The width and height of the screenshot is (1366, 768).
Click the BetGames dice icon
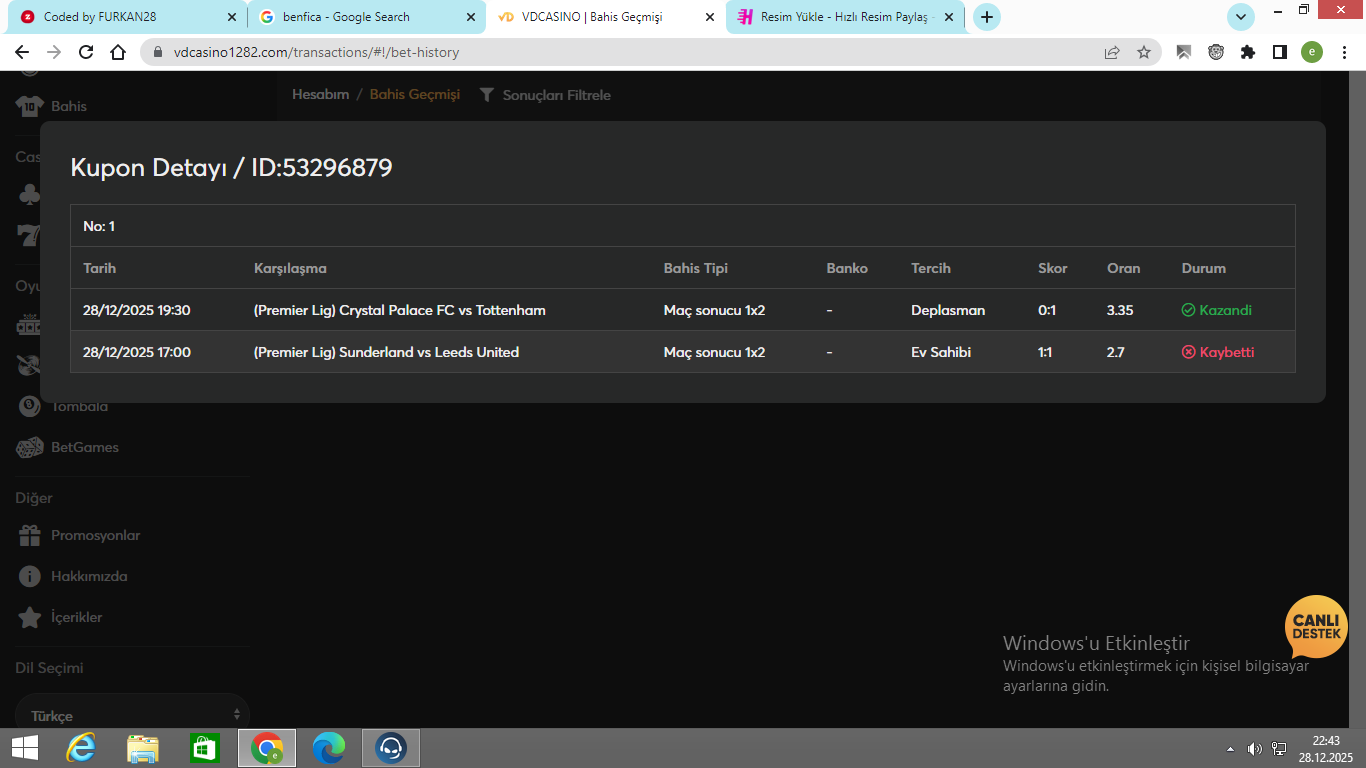[x=30, y=447]
